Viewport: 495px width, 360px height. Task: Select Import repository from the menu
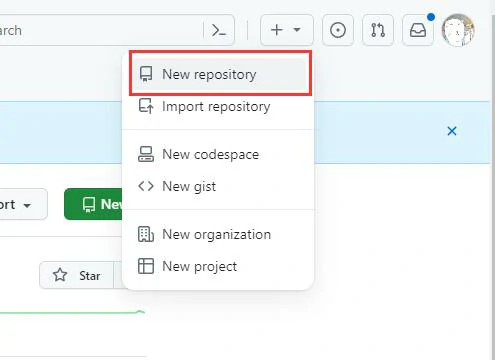click(x=218, y=106)
